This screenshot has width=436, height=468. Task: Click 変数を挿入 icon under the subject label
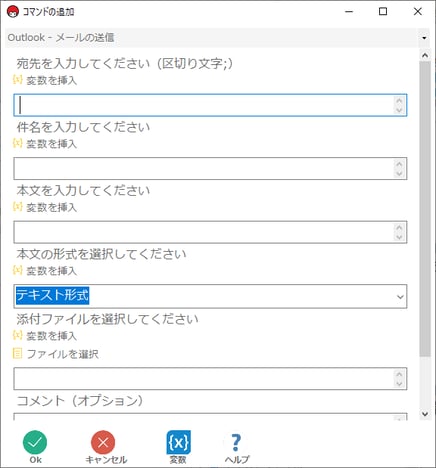pyautogui.click(x=17, y=143)
